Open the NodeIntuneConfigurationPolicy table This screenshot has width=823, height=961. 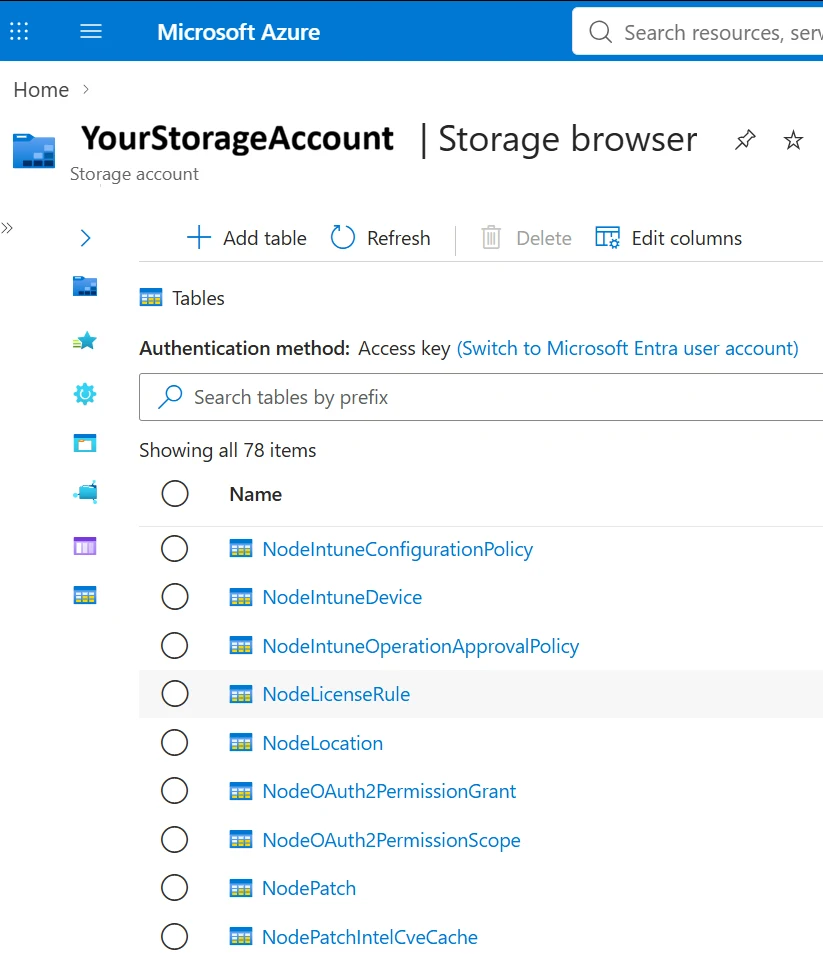coord(398,549)
